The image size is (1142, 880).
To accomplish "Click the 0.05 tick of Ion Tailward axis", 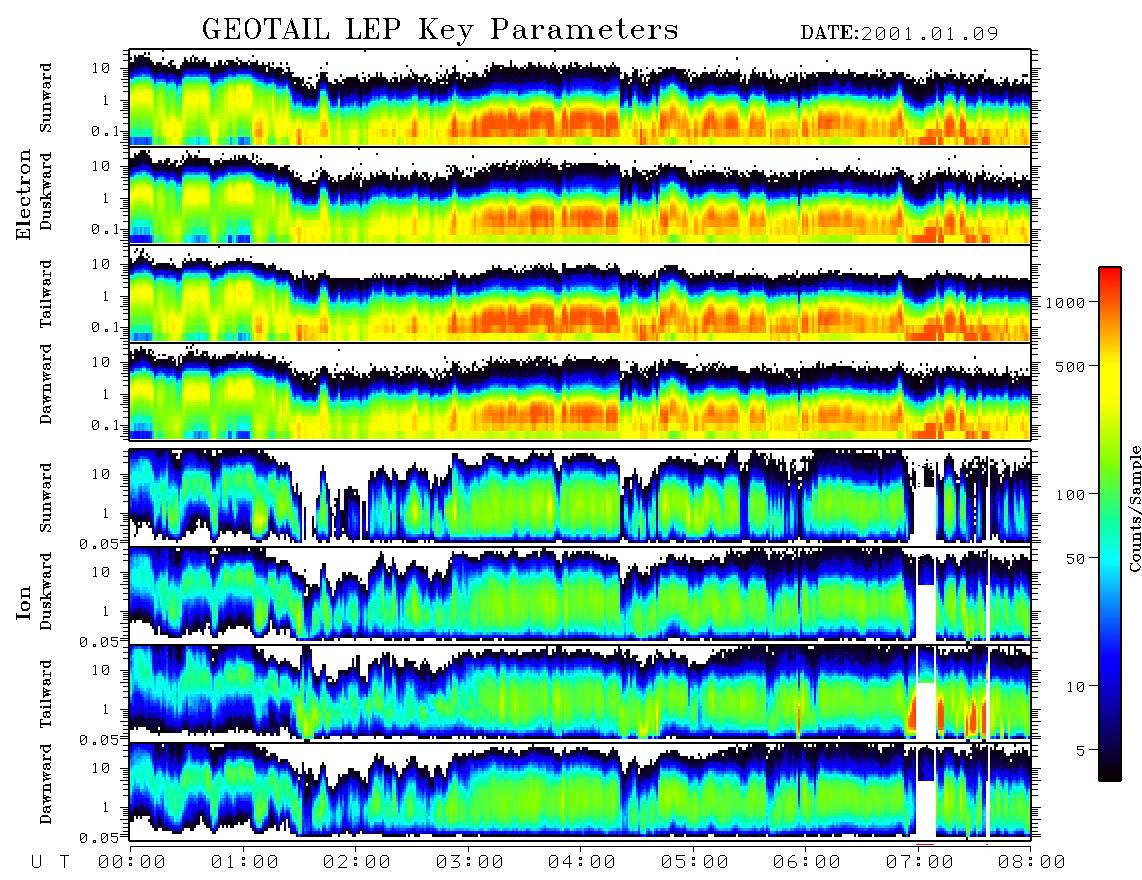I will 98,740.
